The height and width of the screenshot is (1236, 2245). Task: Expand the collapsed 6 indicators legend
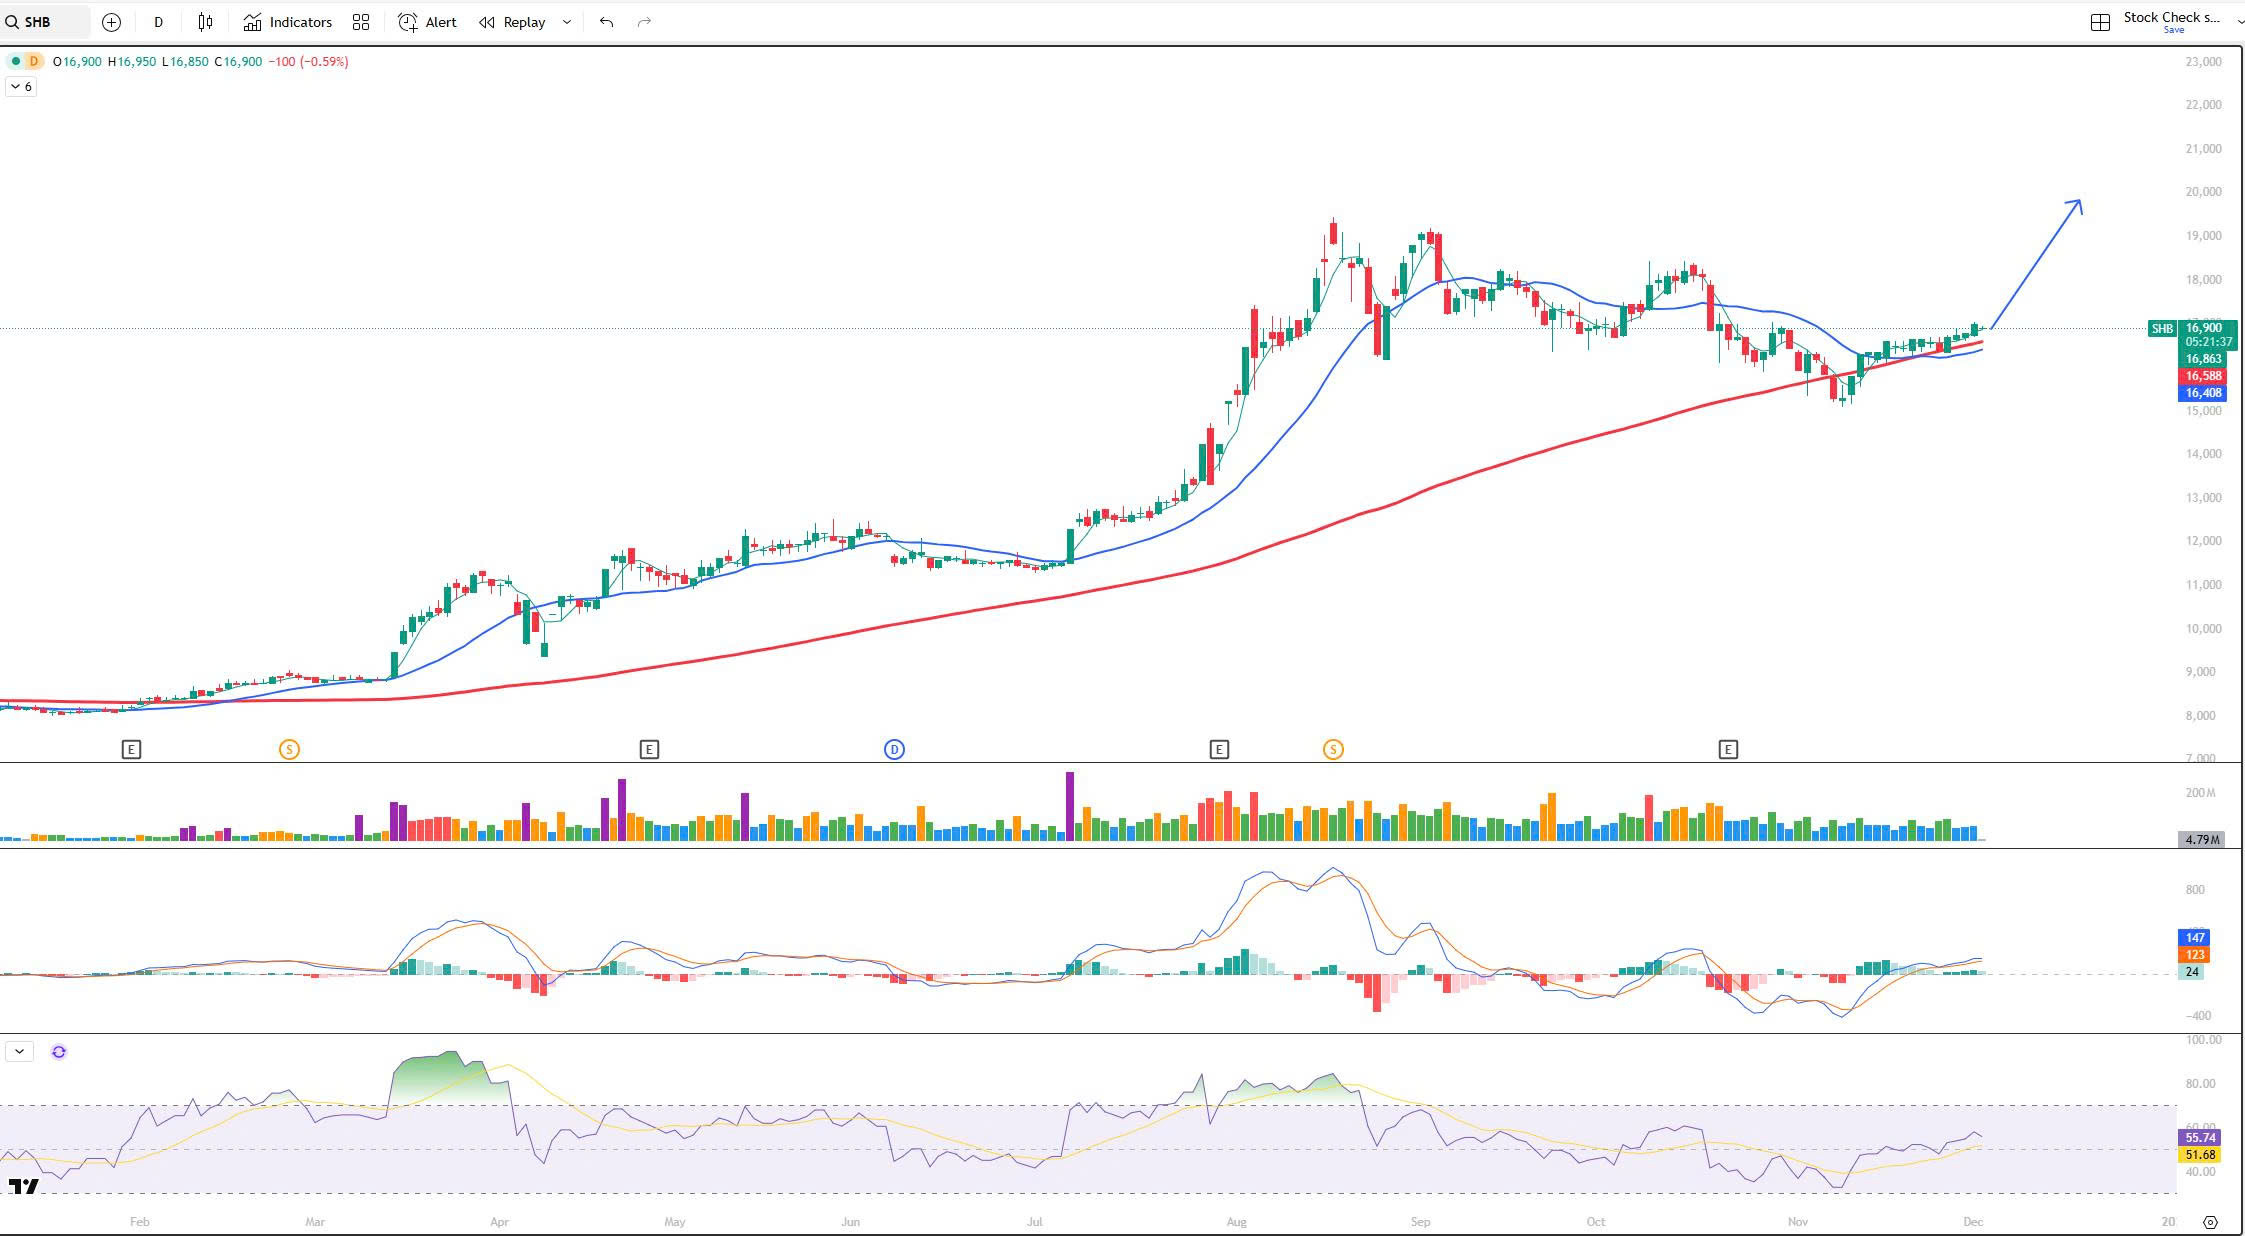(x=21, y=87)
